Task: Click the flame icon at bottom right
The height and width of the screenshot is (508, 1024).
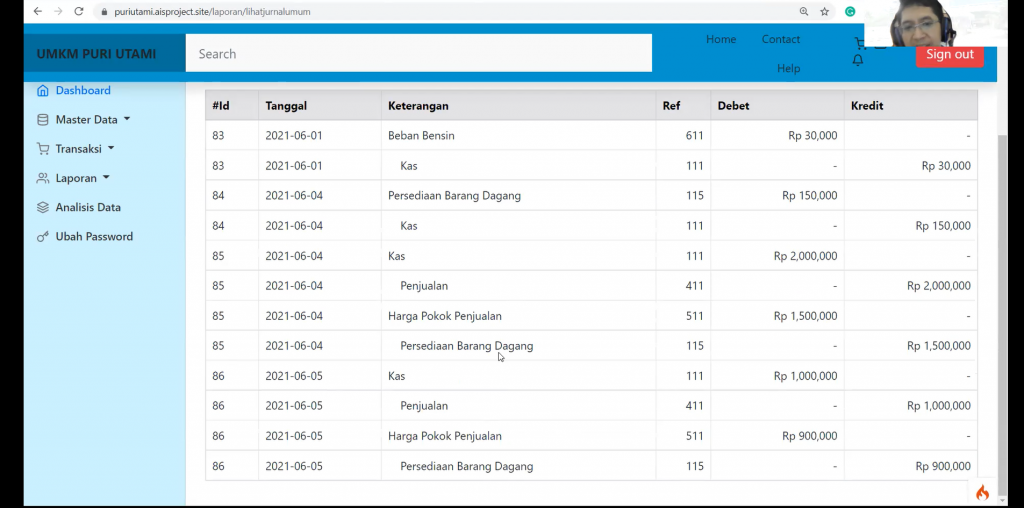Action: tap(982, 492)
